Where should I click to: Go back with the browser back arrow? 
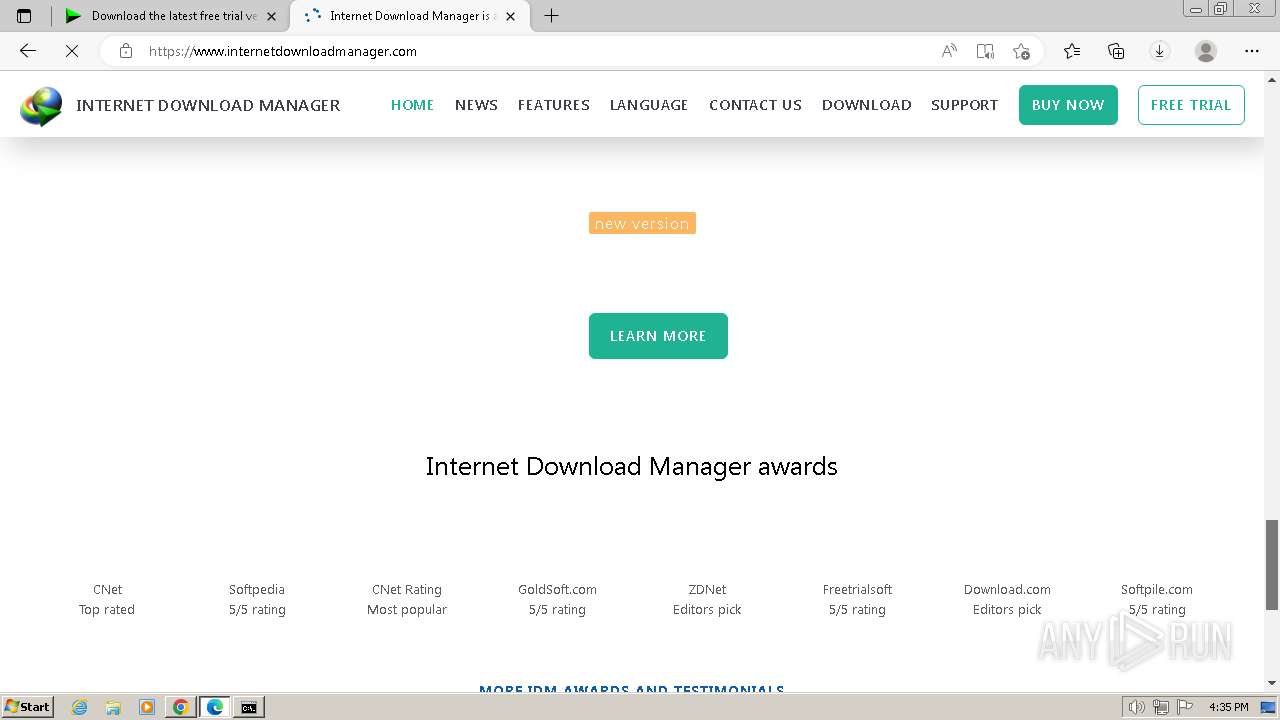pyautogui.click(x=28, y=51)
